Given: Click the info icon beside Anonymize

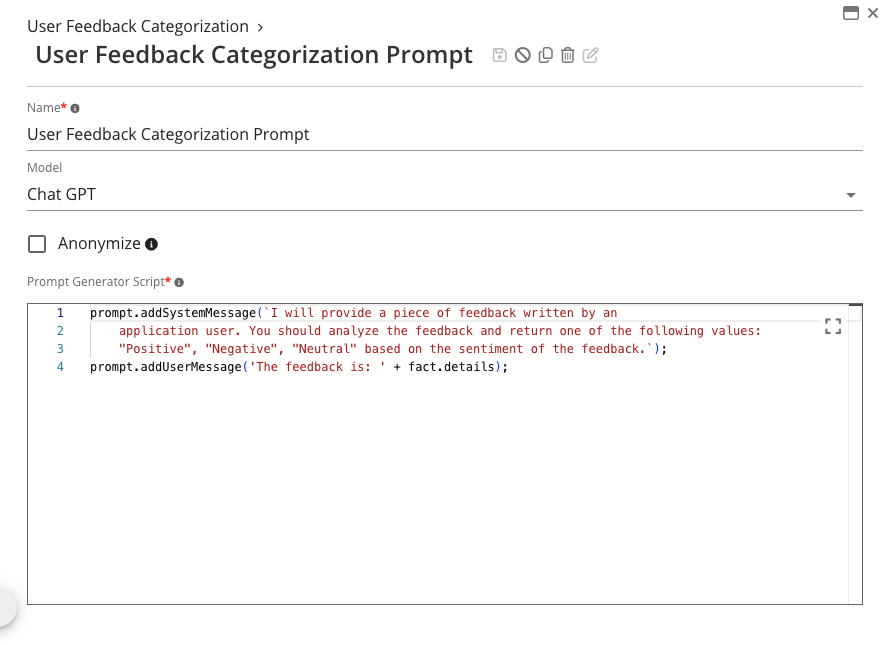Looking at the screenshot, I should click(152, 244).
